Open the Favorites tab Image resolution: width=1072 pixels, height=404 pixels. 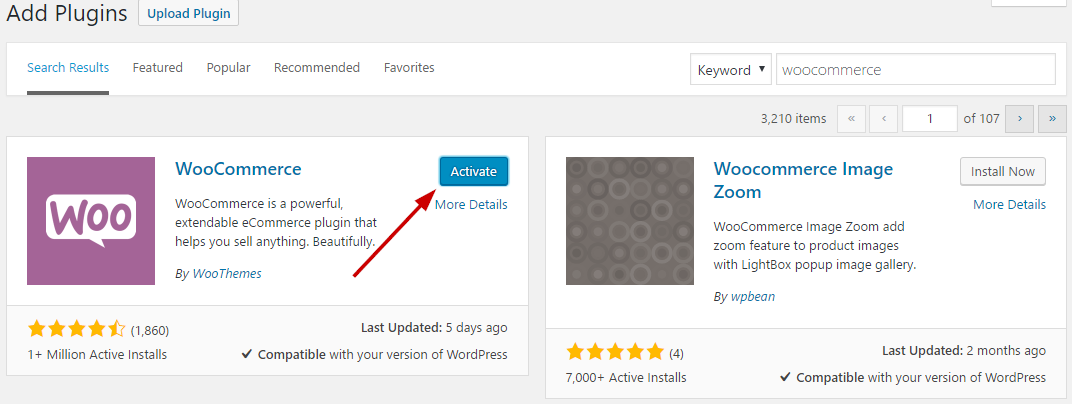tap(409, 68)
